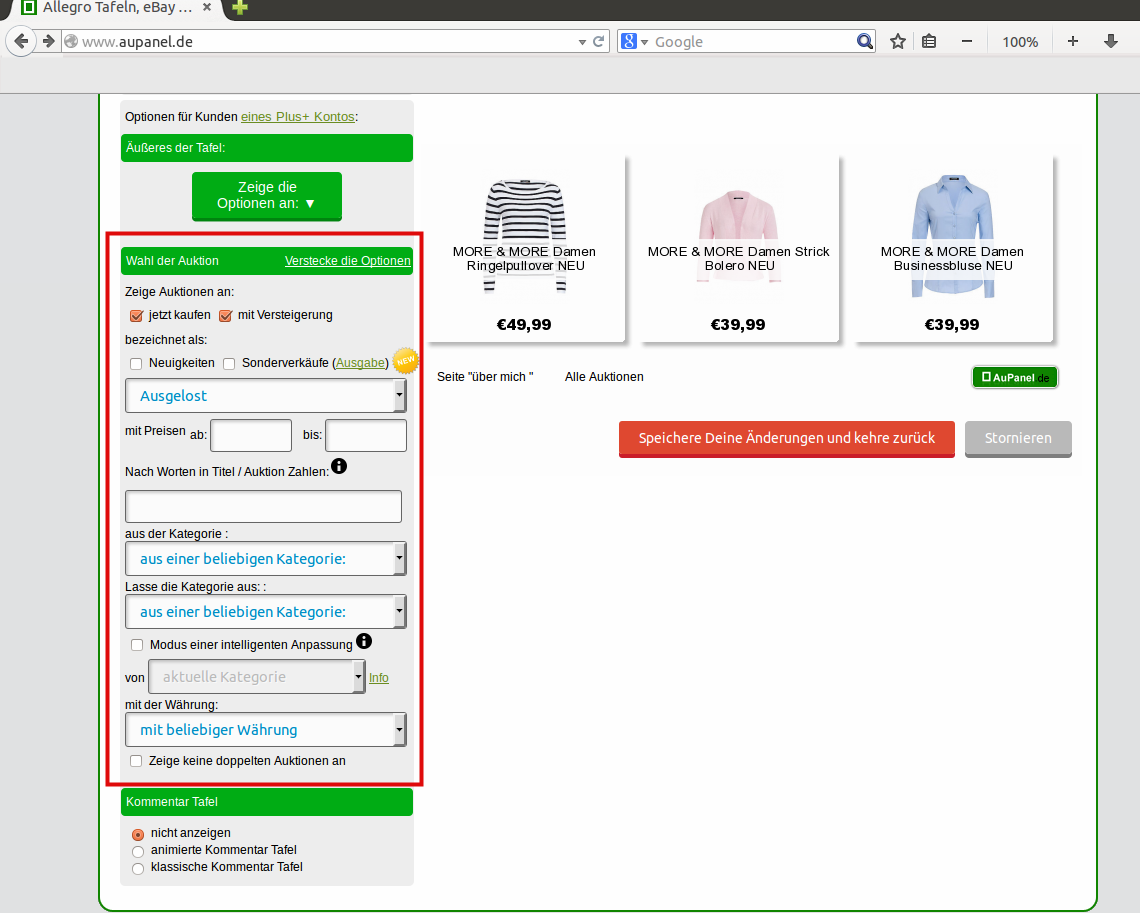Screen dimensions: 1140x913
Task: Open the Ausgabe link
Action: tap(360, 363)
